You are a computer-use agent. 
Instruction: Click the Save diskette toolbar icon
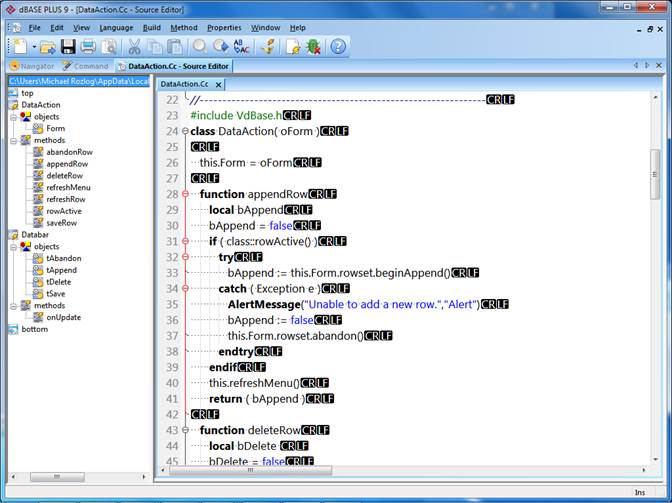tap(68, 46)
